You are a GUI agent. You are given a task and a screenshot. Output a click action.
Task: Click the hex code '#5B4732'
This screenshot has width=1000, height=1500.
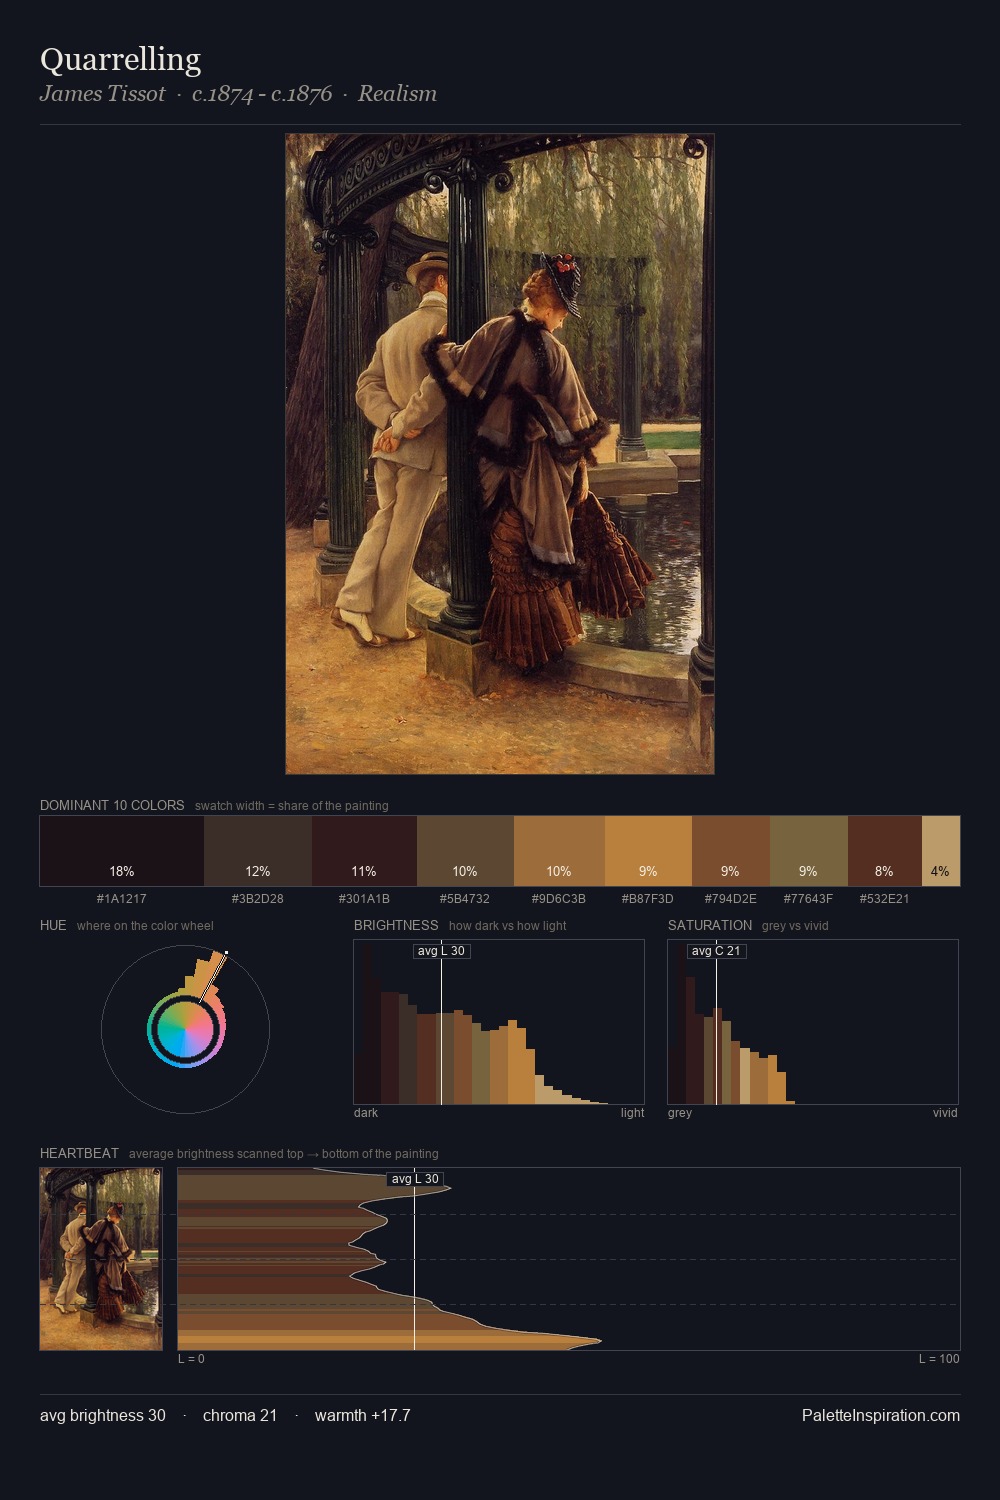click(465, 898)
